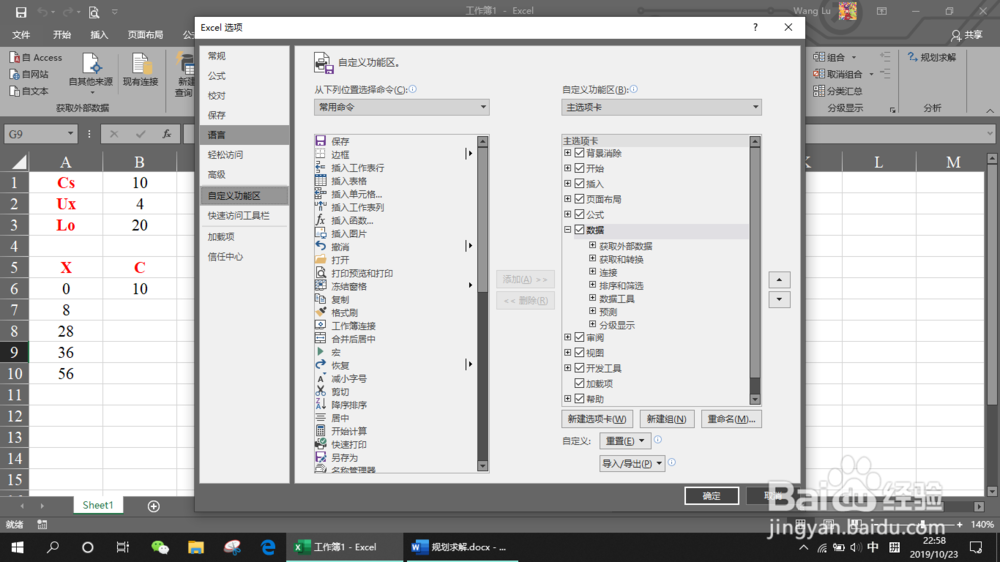Toggle the 公式 tab checkbox

[x=579, y=214]
